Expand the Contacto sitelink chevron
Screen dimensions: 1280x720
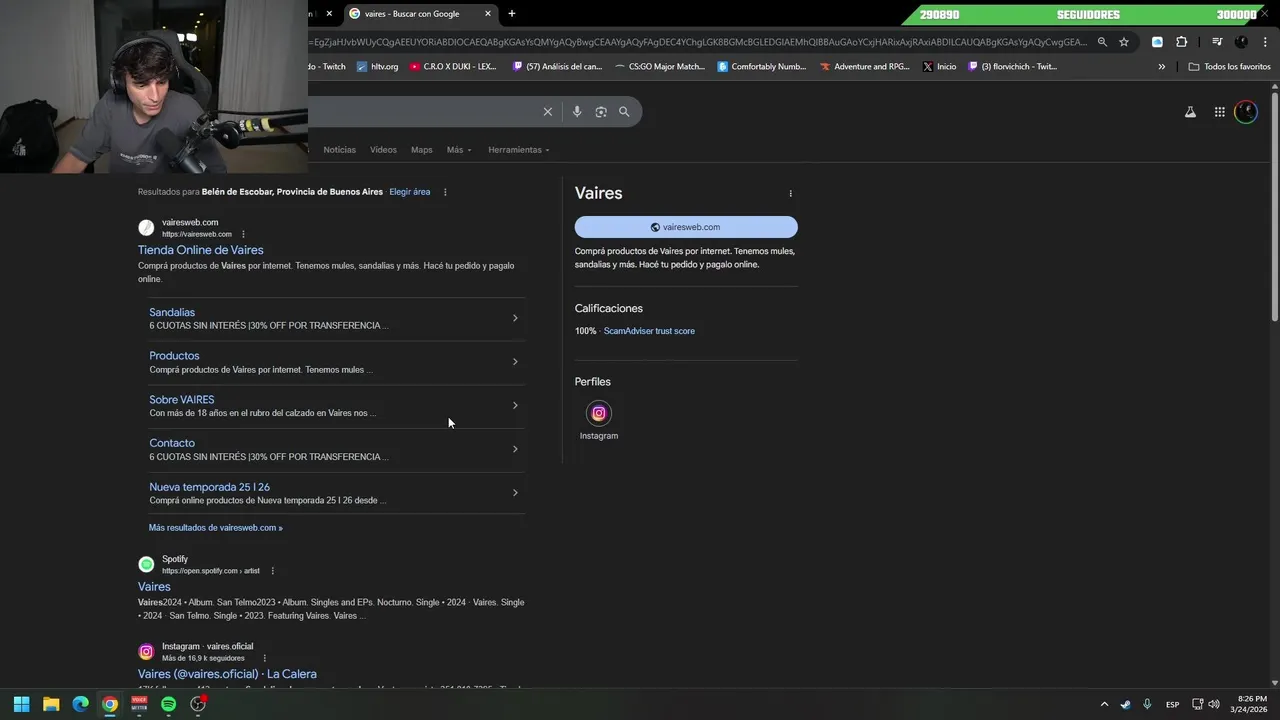coord(515,449)
